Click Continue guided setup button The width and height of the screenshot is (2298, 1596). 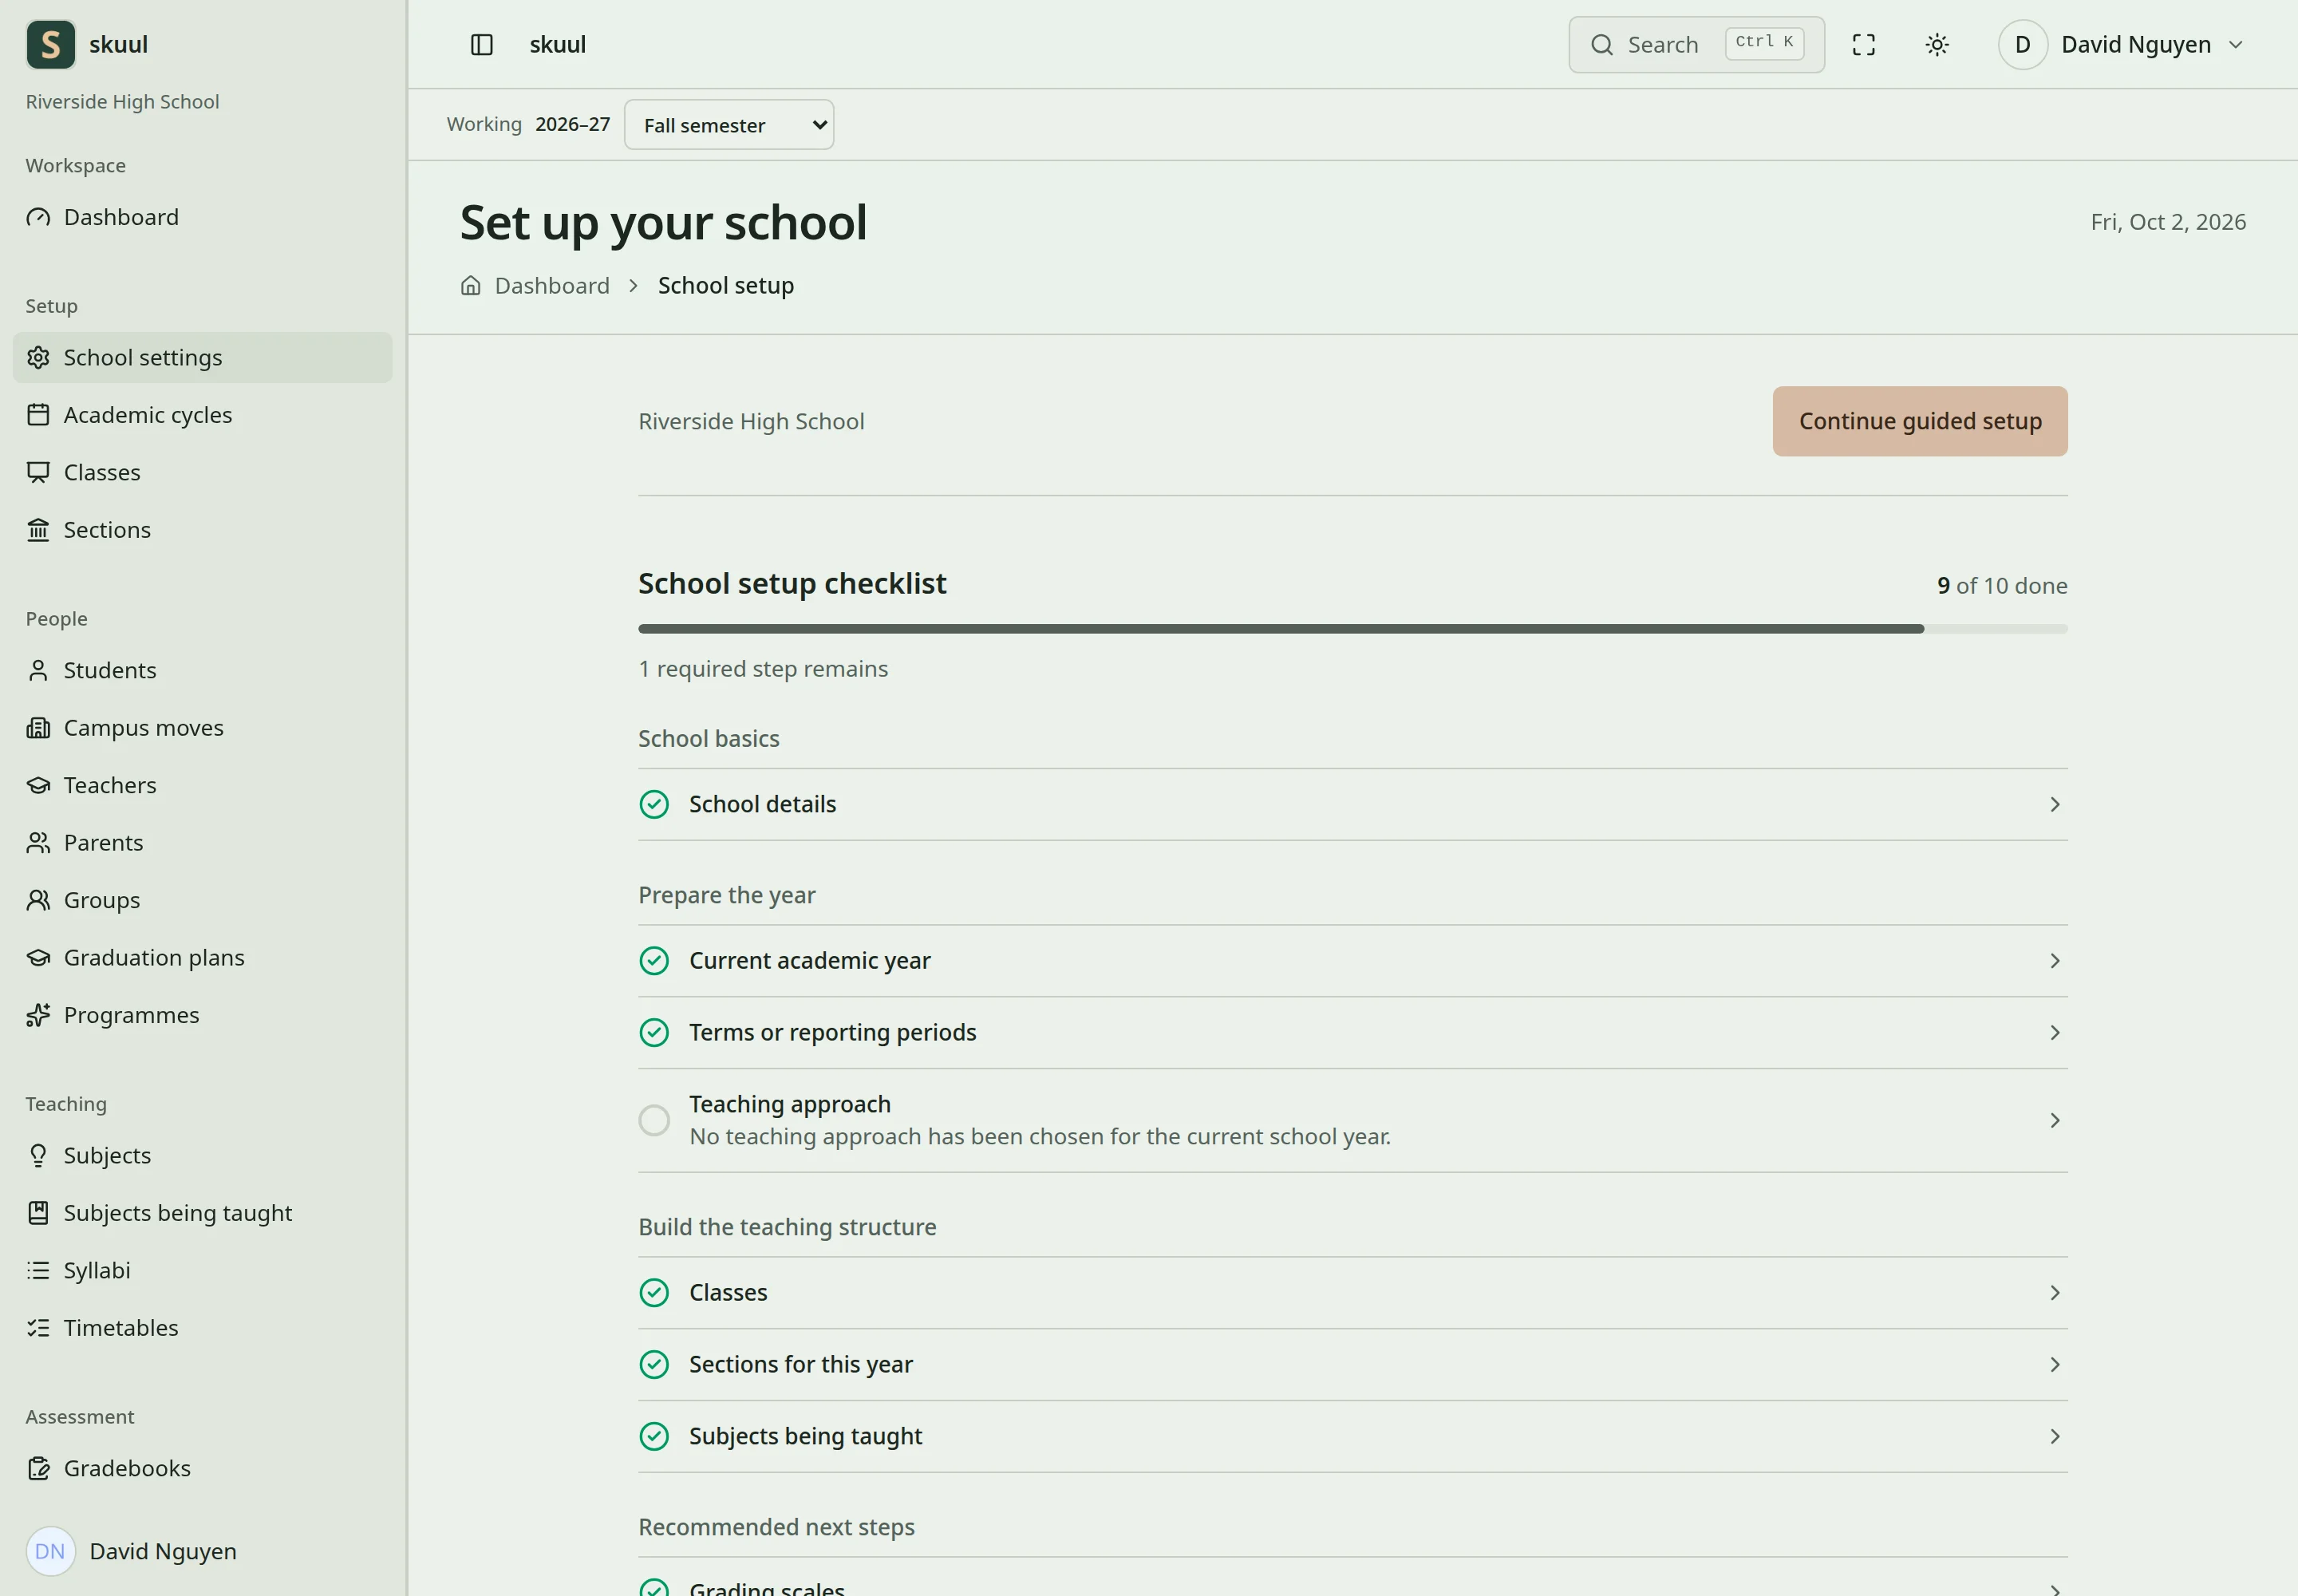click(1920, 422)
